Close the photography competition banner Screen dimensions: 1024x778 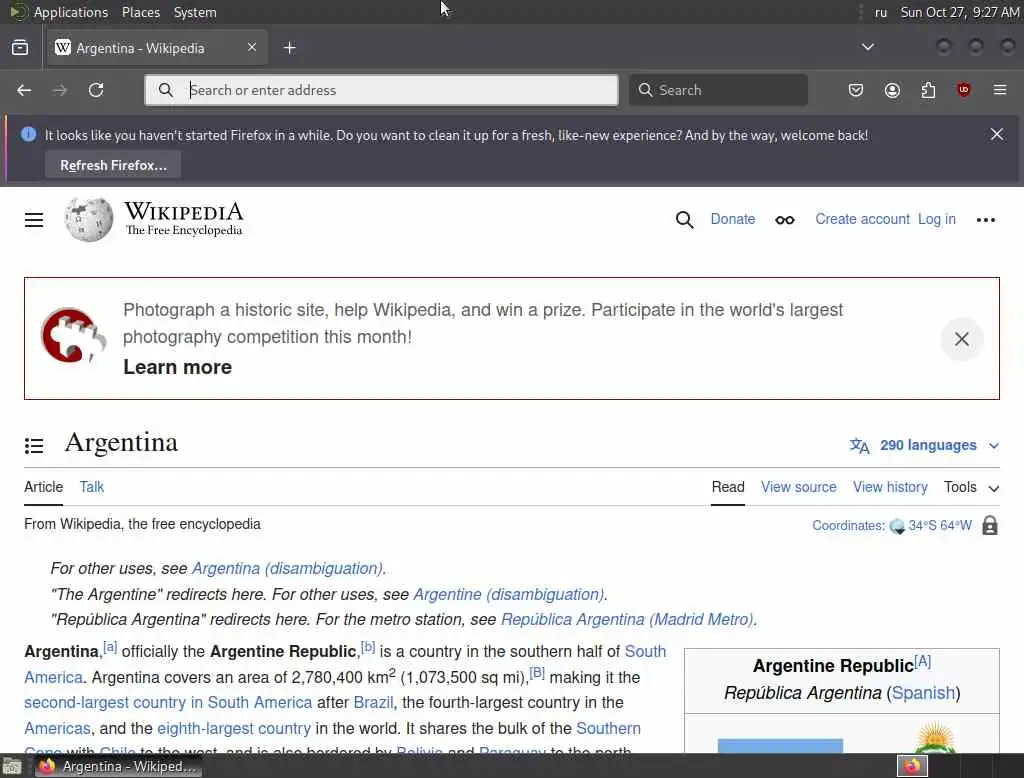961,339
